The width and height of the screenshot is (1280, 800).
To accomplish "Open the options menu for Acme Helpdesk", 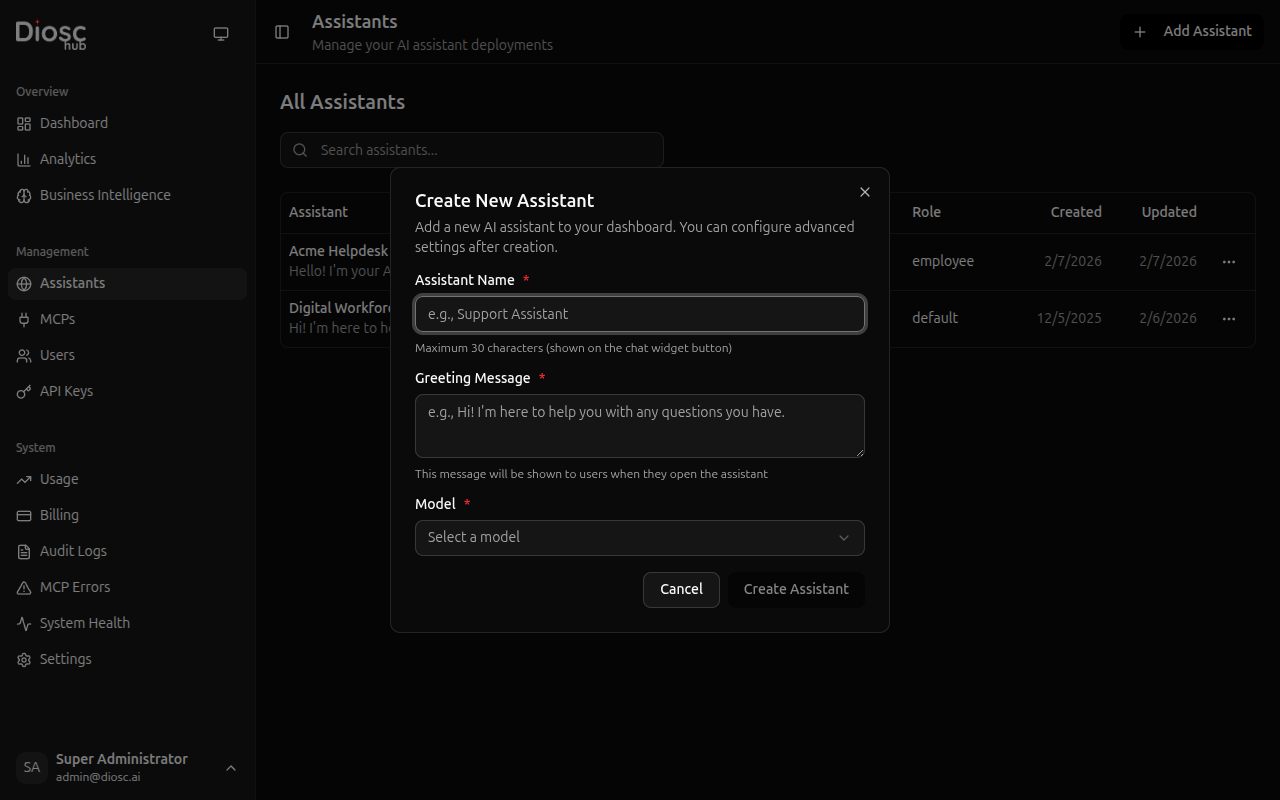I will pyautogui.click(x=1228, y=261).
